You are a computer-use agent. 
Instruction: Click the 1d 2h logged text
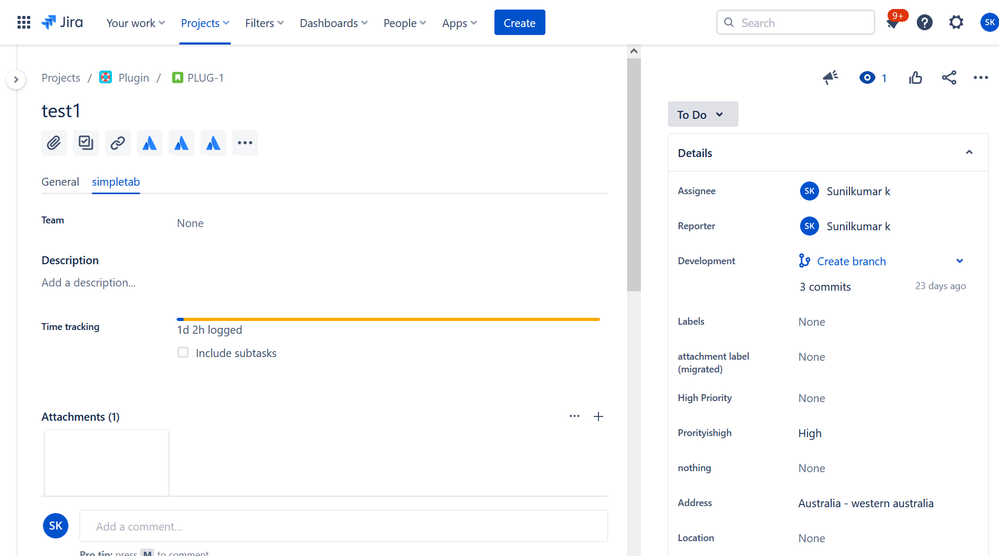210,330
